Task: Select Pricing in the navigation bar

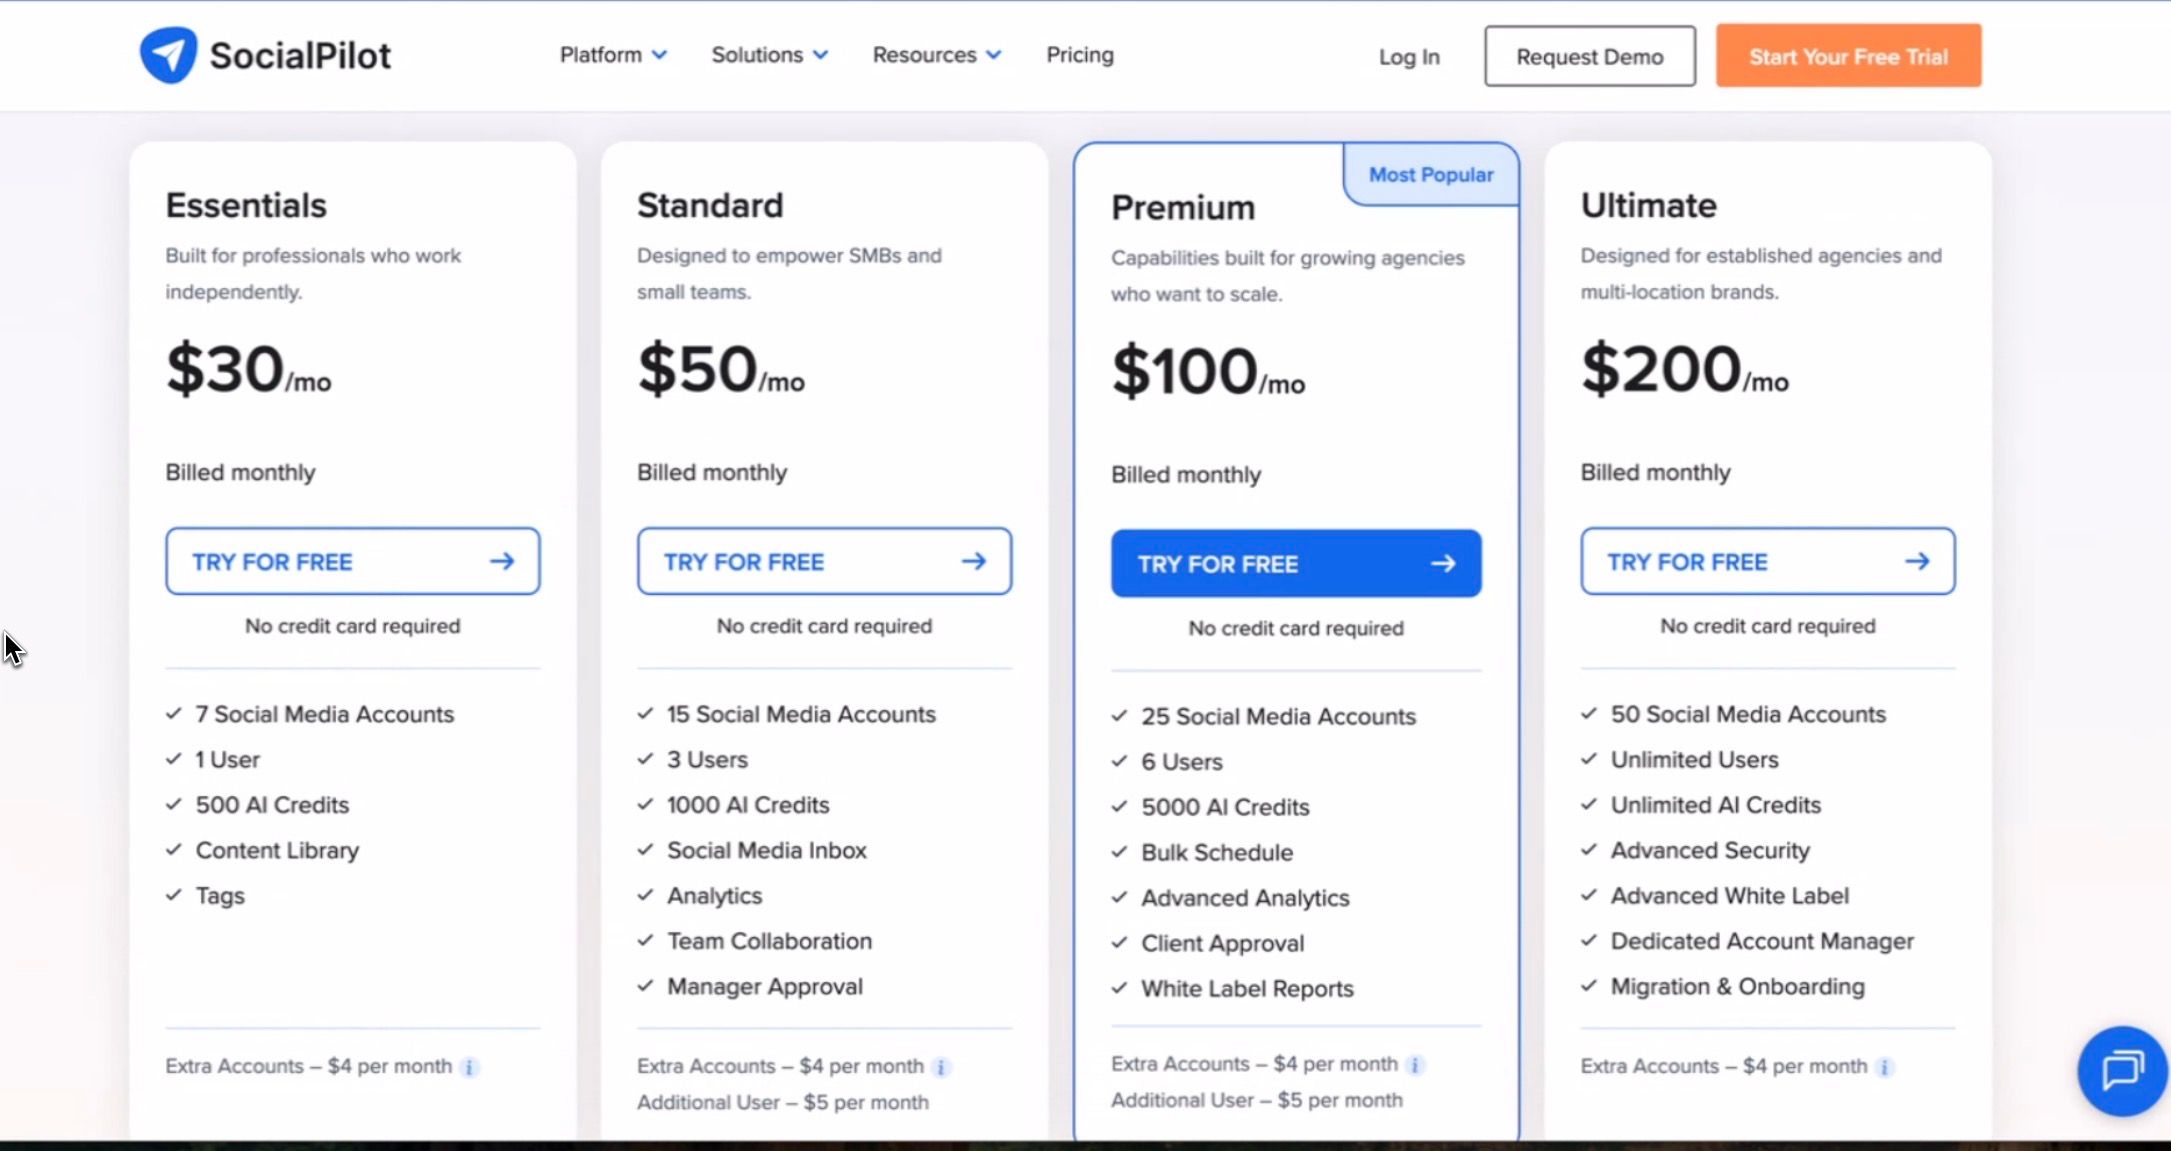Action: click(1080, 55)
